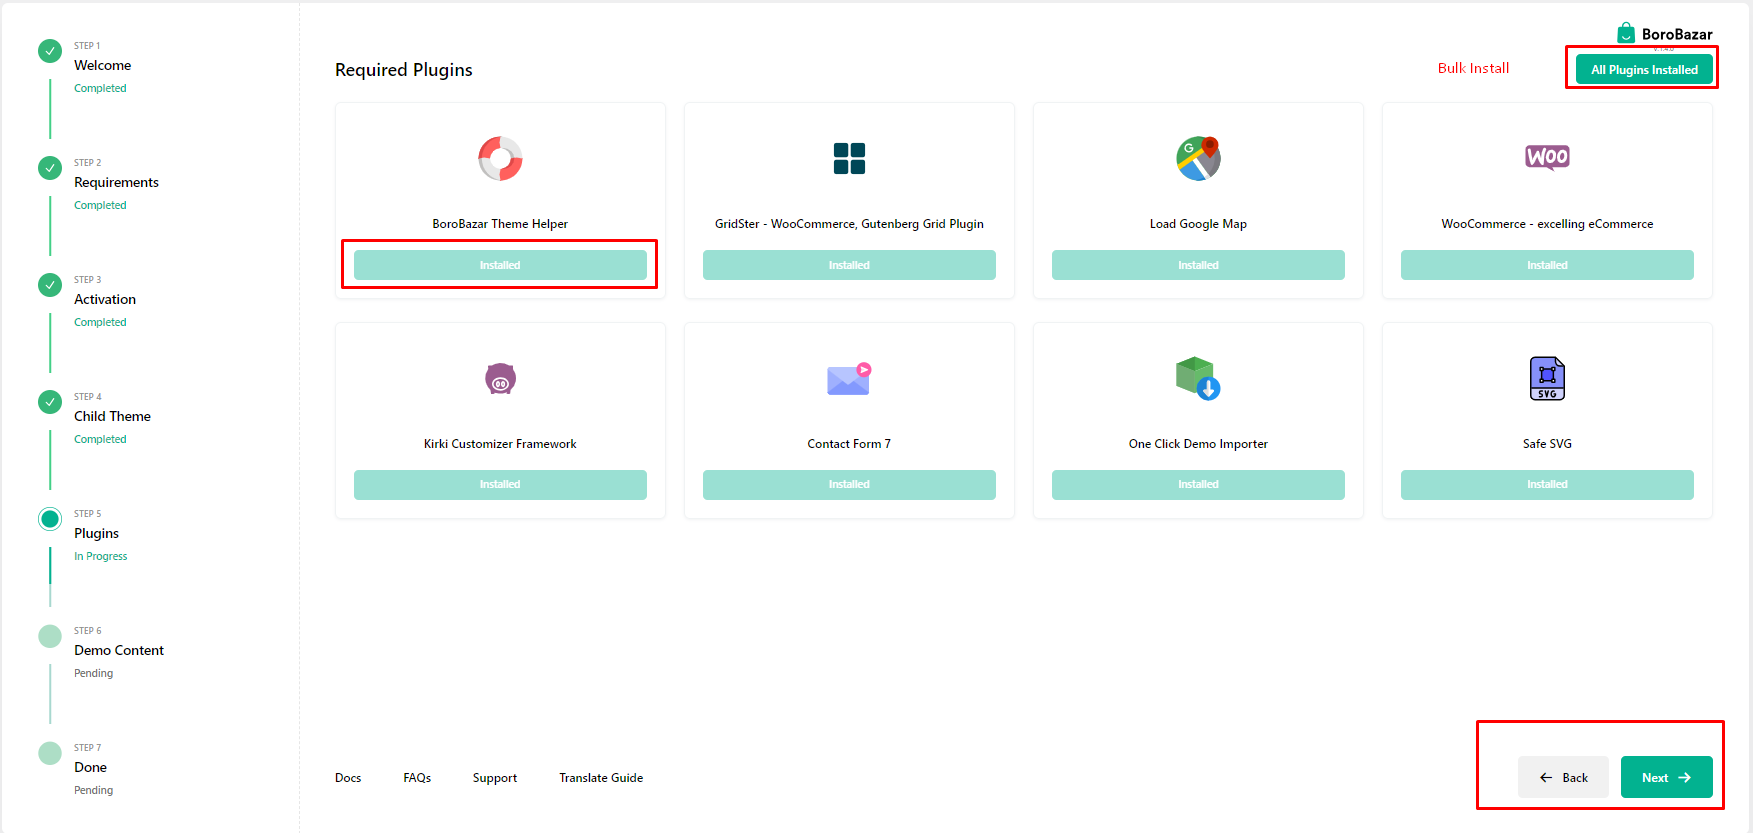
Task: Click the Contact Form 7 envelope icon
Action: [x=849, y=378]
